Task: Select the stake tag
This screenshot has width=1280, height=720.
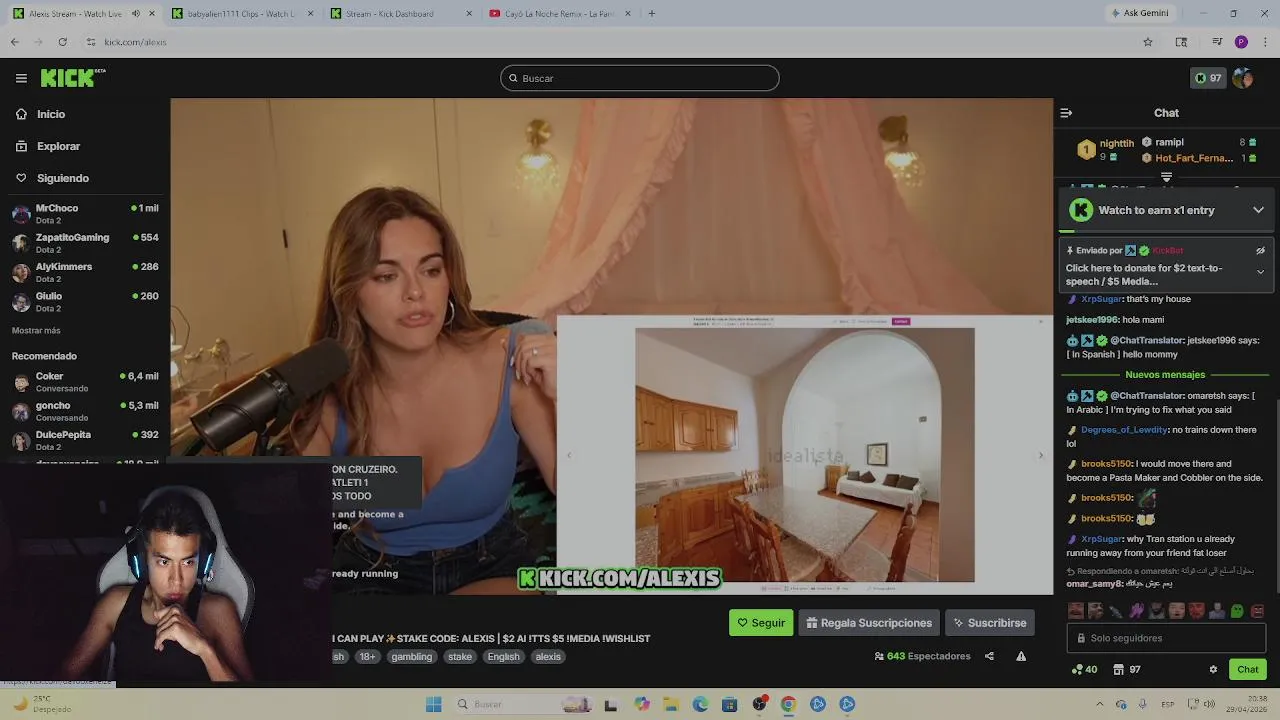Action: pyautogui.click(x=460, y=657)
